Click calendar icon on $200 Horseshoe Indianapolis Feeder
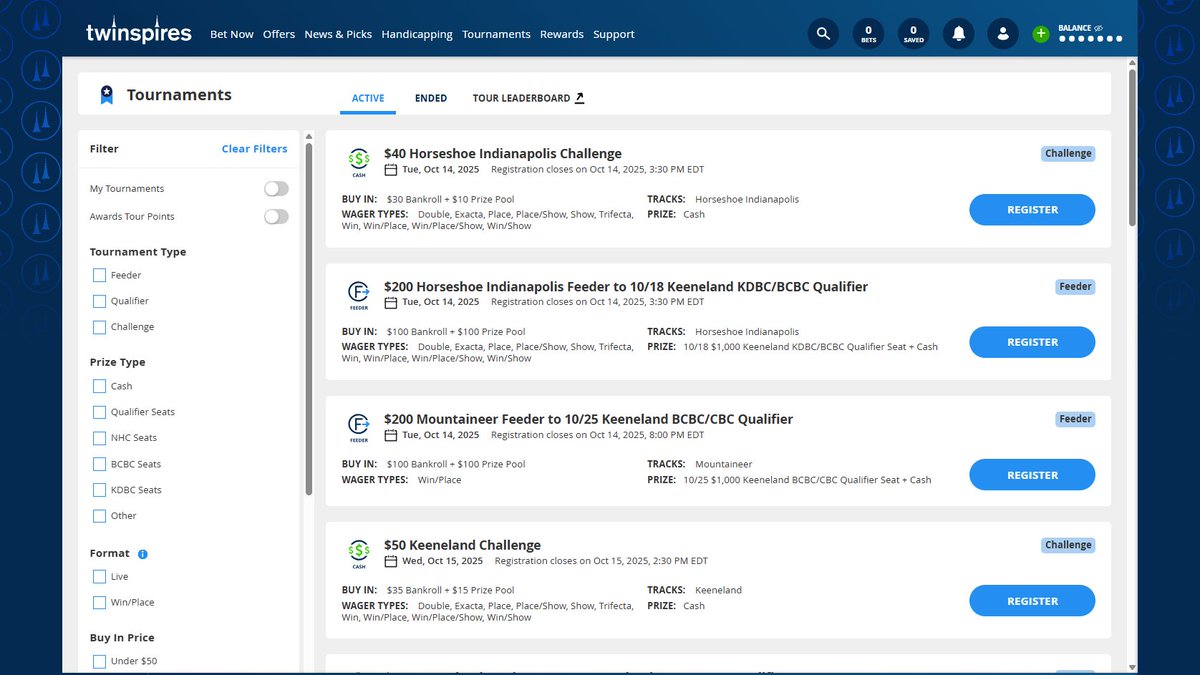Screen dimensions: 1200x675 click(391, 302)
